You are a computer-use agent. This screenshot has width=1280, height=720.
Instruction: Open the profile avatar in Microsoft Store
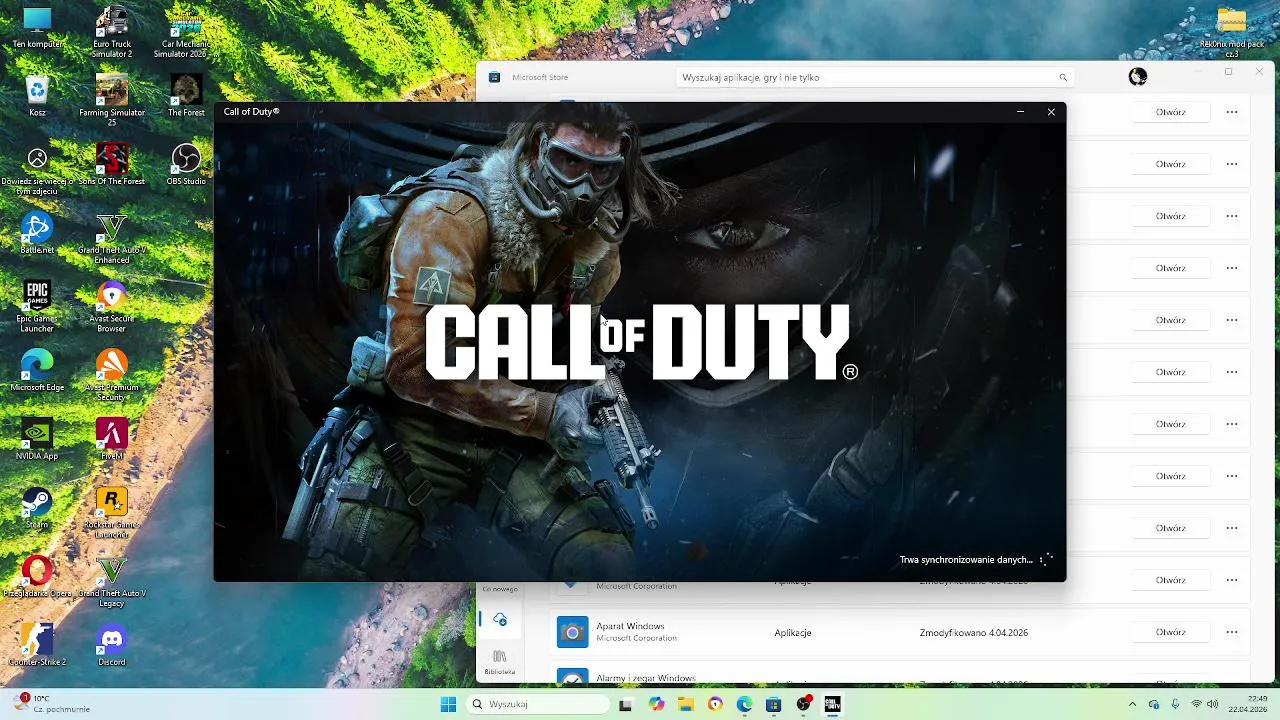(1138, 77)
